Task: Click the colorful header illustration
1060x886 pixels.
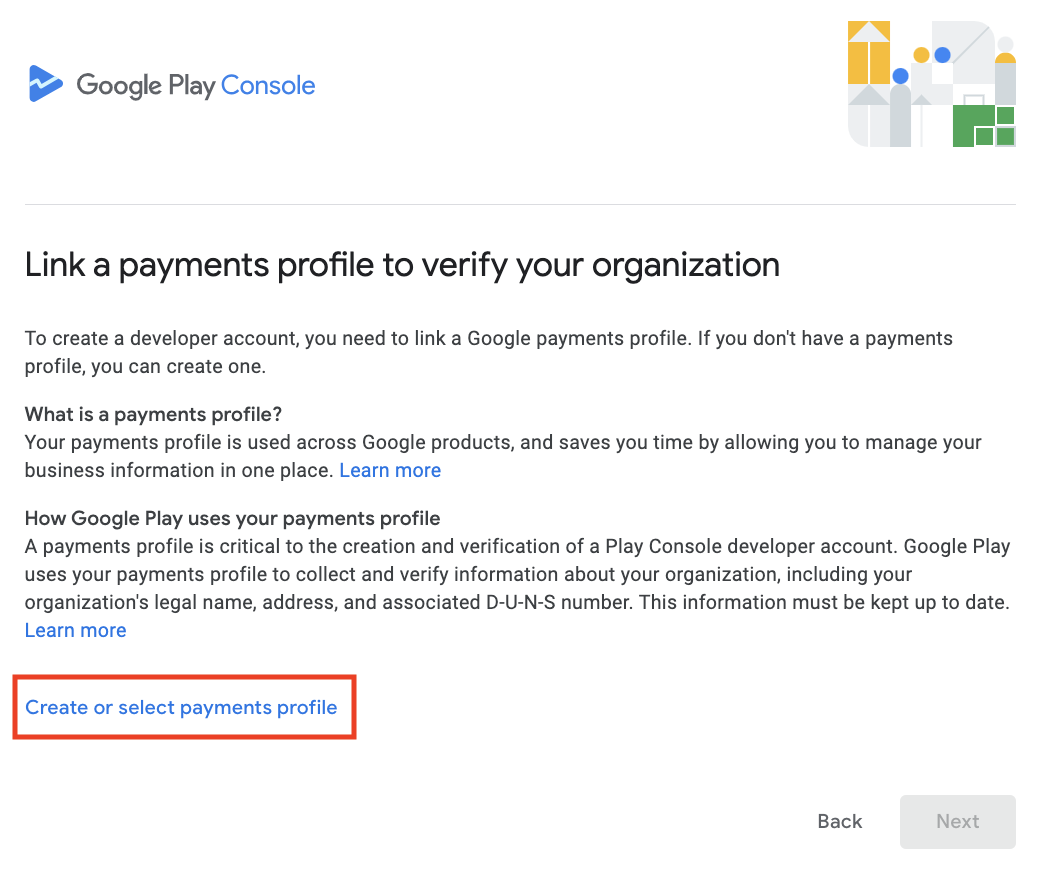Action: coord(932,84)
